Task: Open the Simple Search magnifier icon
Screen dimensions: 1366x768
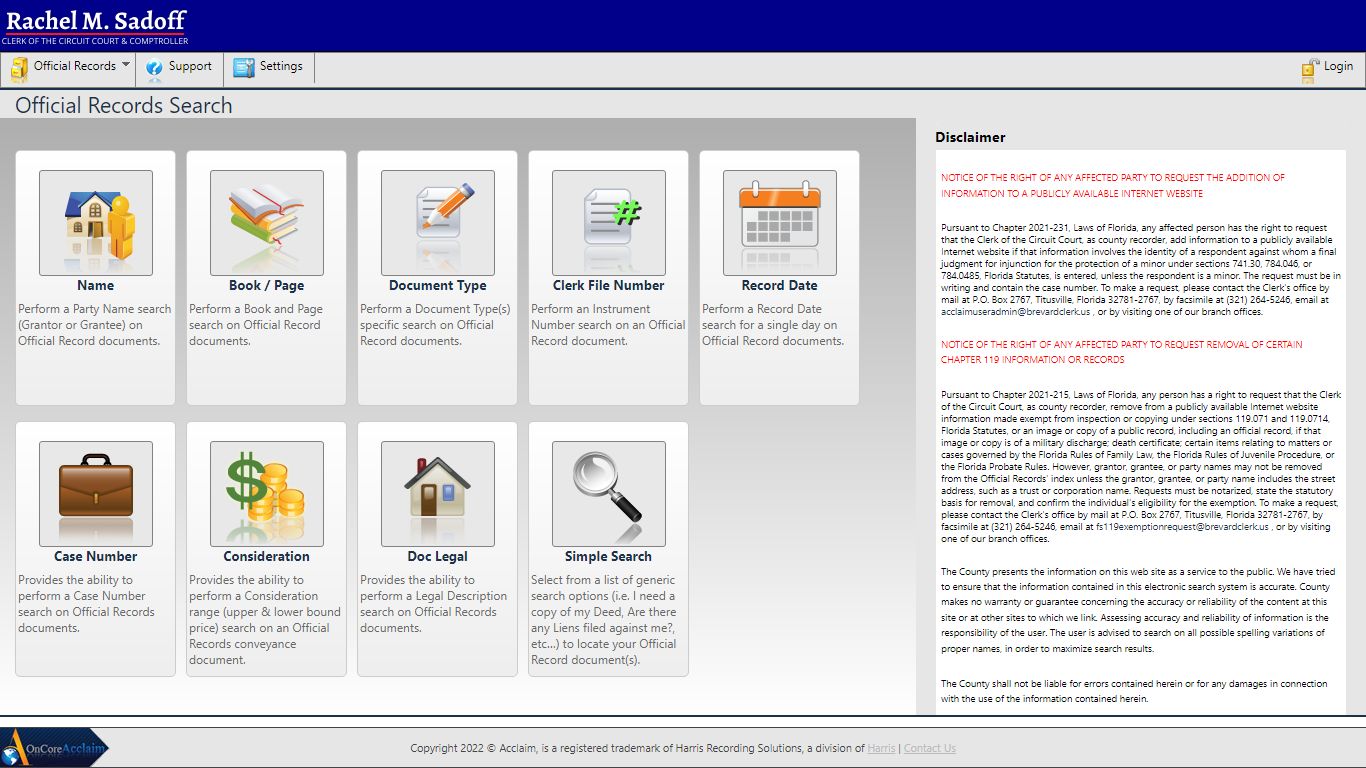Action: tap(609, 494)
